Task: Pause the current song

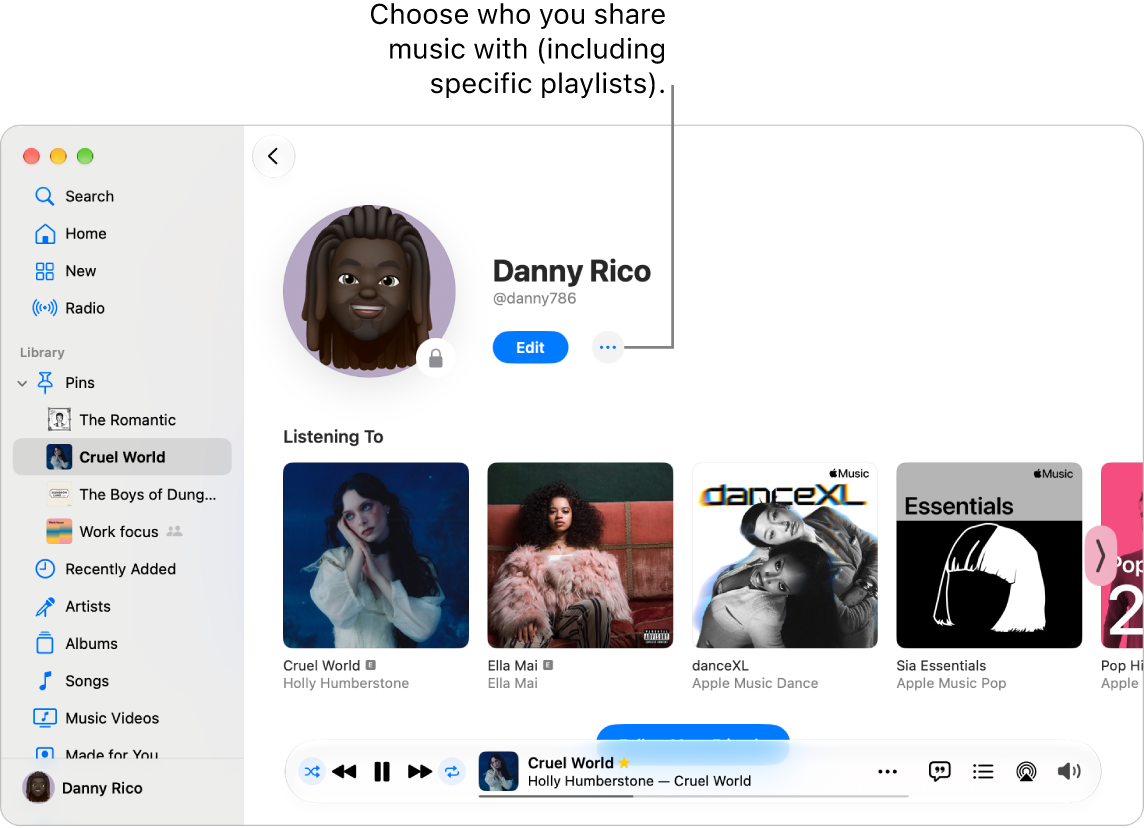Action: tap(382, 771)
